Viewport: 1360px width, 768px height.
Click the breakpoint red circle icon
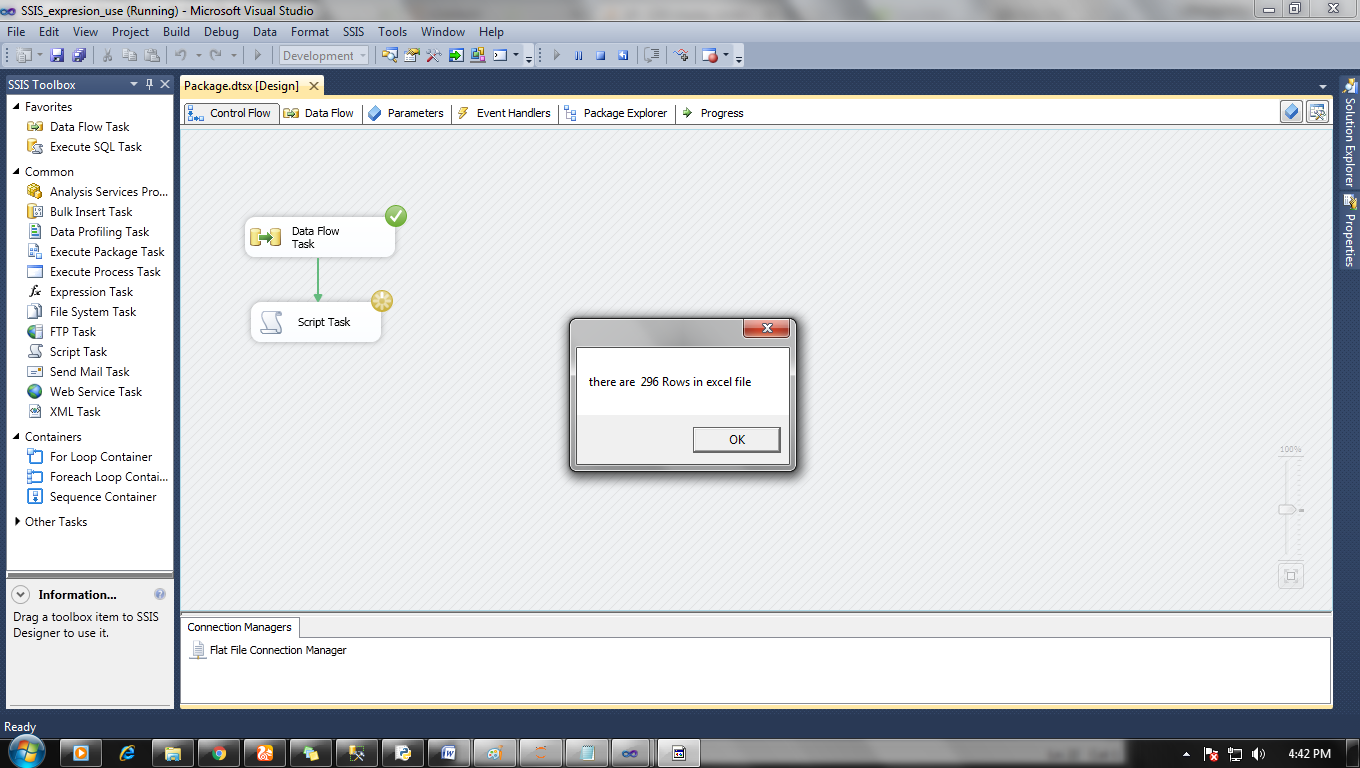(x=710, y=56)
